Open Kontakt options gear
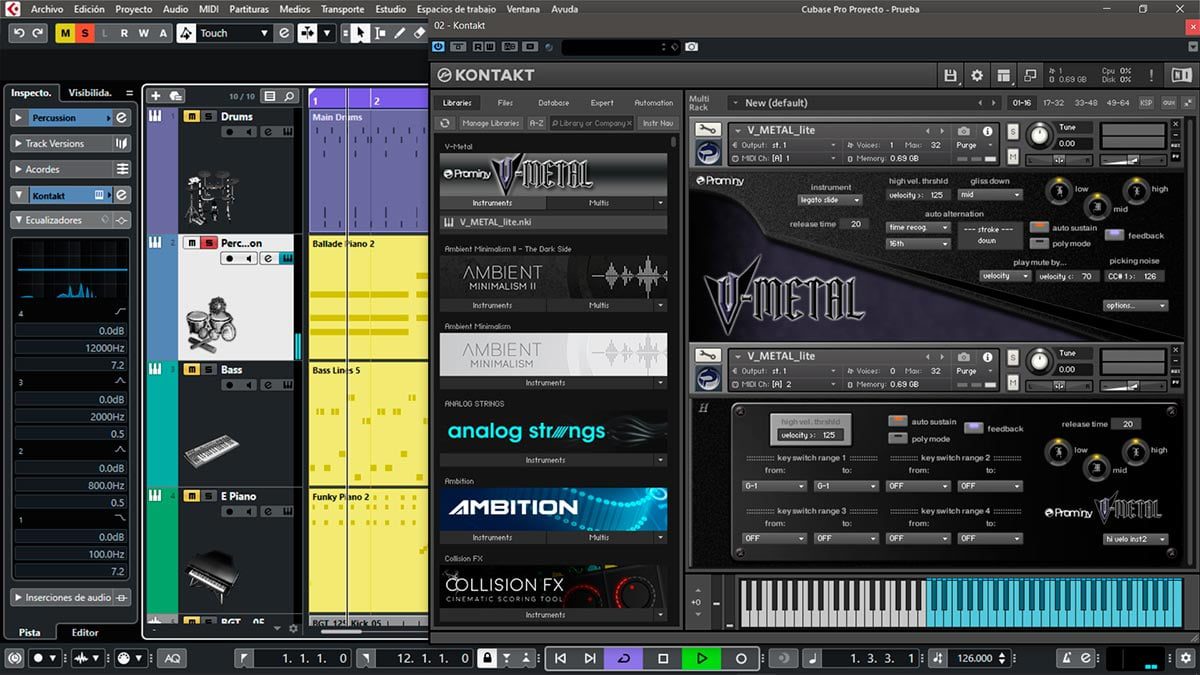1200x675 pixels. (x=977, y=75)
